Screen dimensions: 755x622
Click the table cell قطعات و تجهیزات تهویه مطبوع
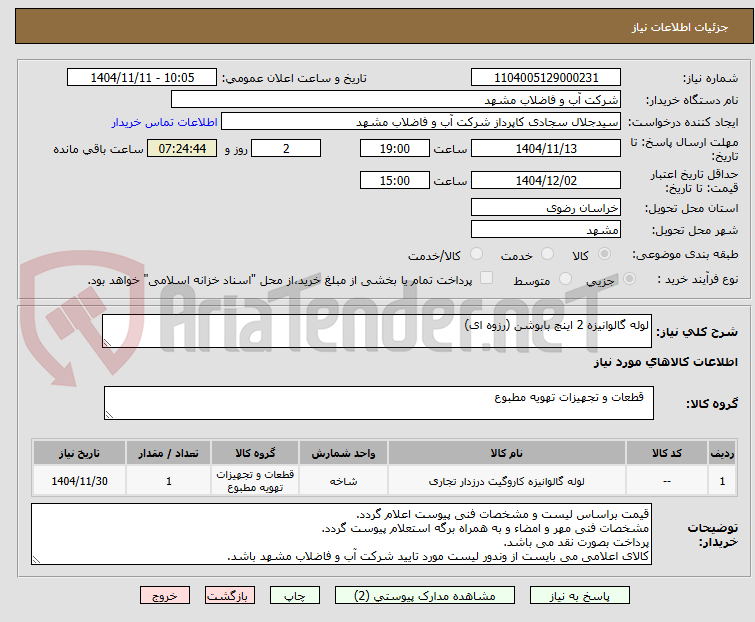coord(255,481)
